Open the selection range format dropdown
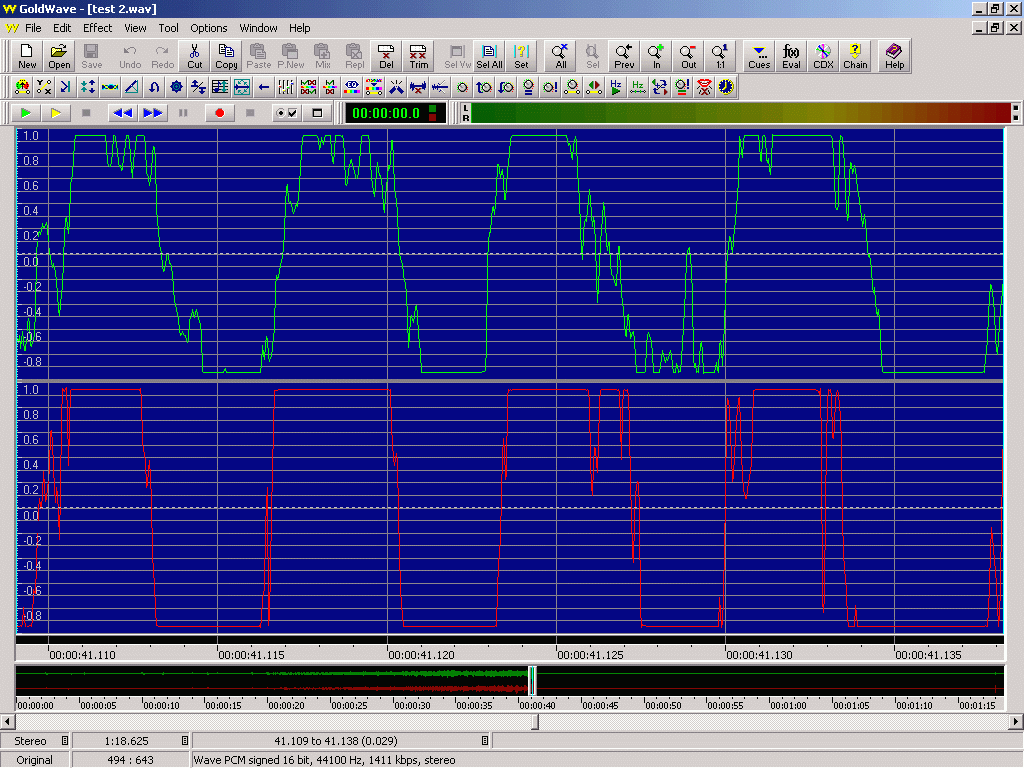The image size is (1024, 768). point(485,741)
